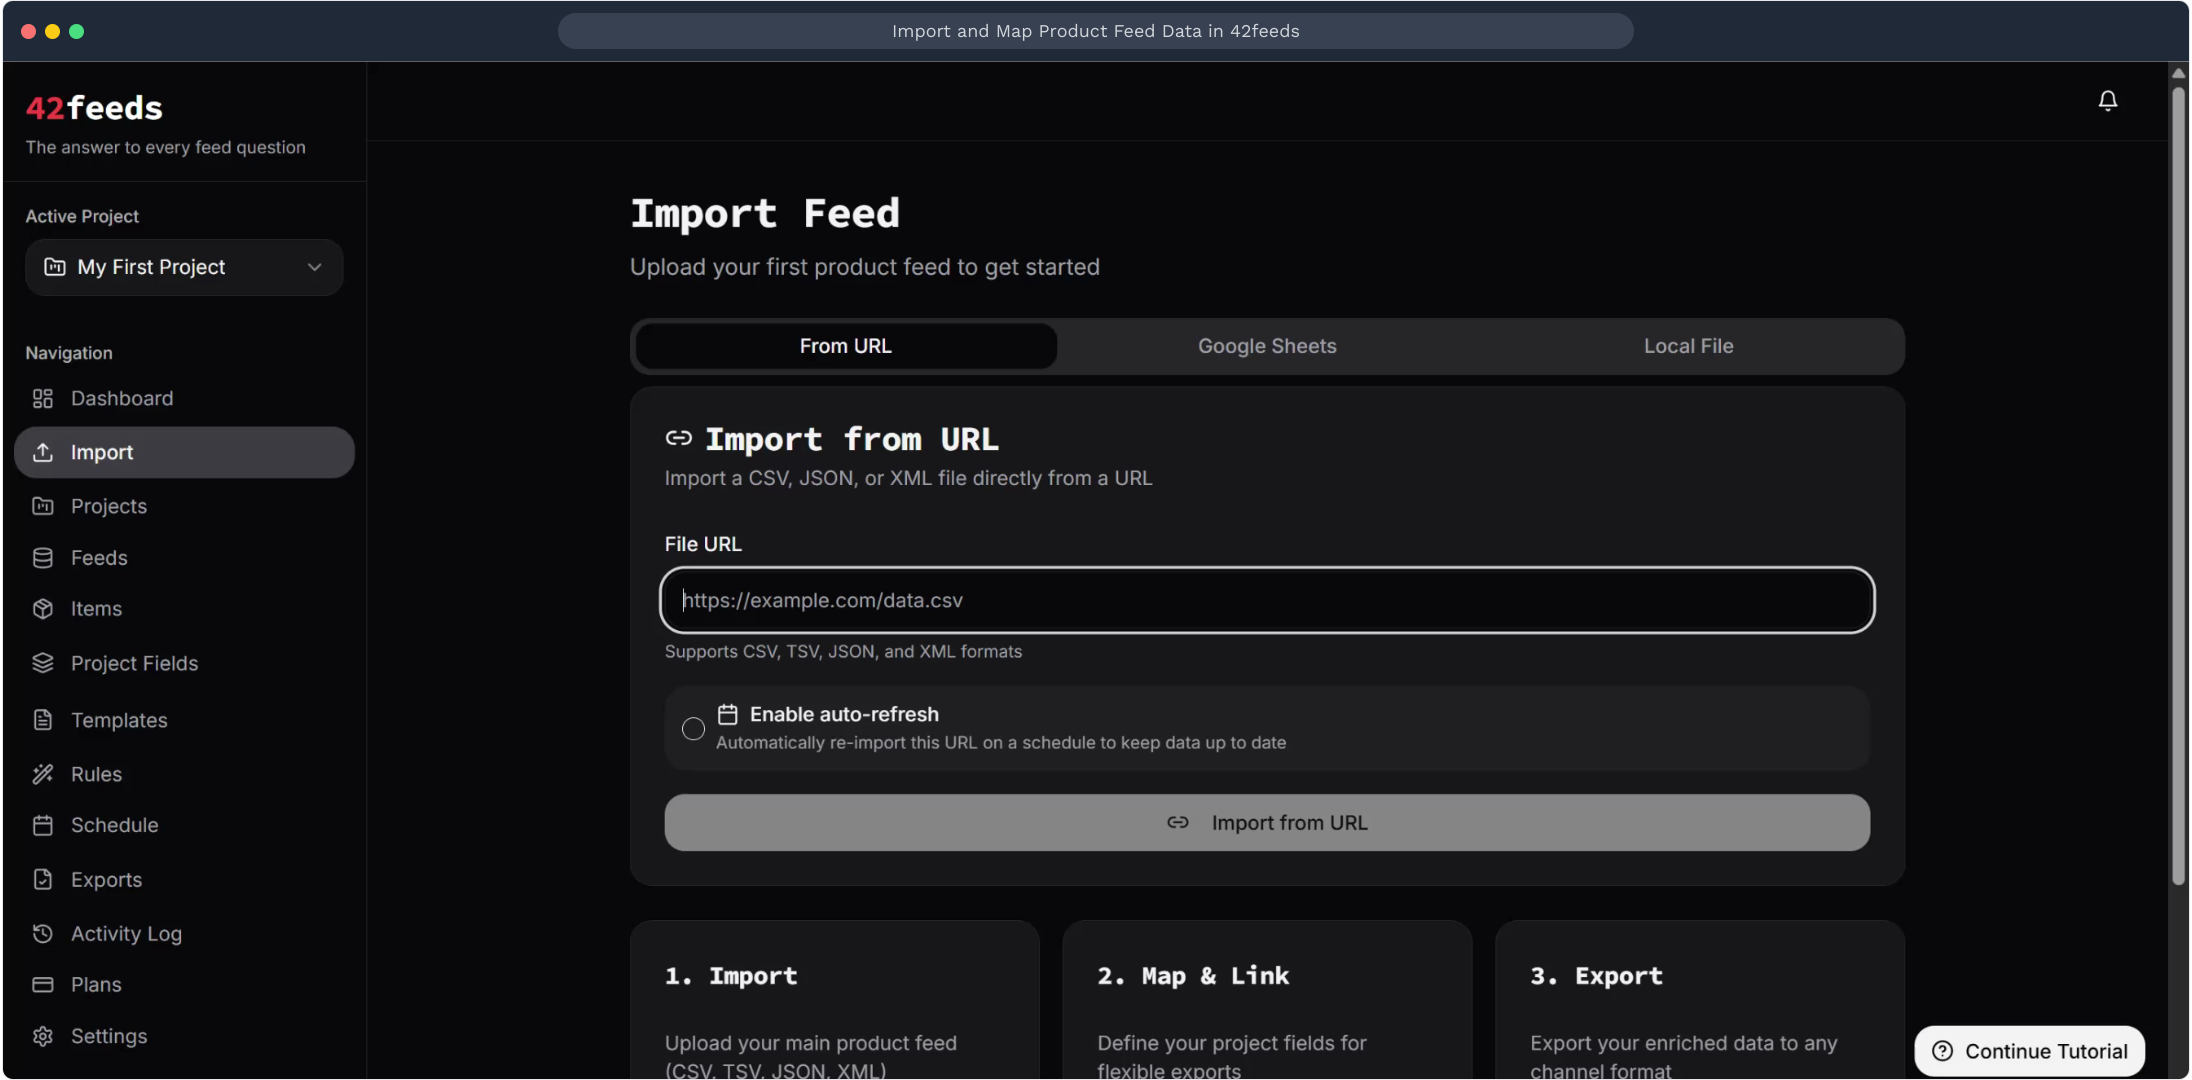Click the Activity Log history icon

pyautogui.click(x=42, y=933)
